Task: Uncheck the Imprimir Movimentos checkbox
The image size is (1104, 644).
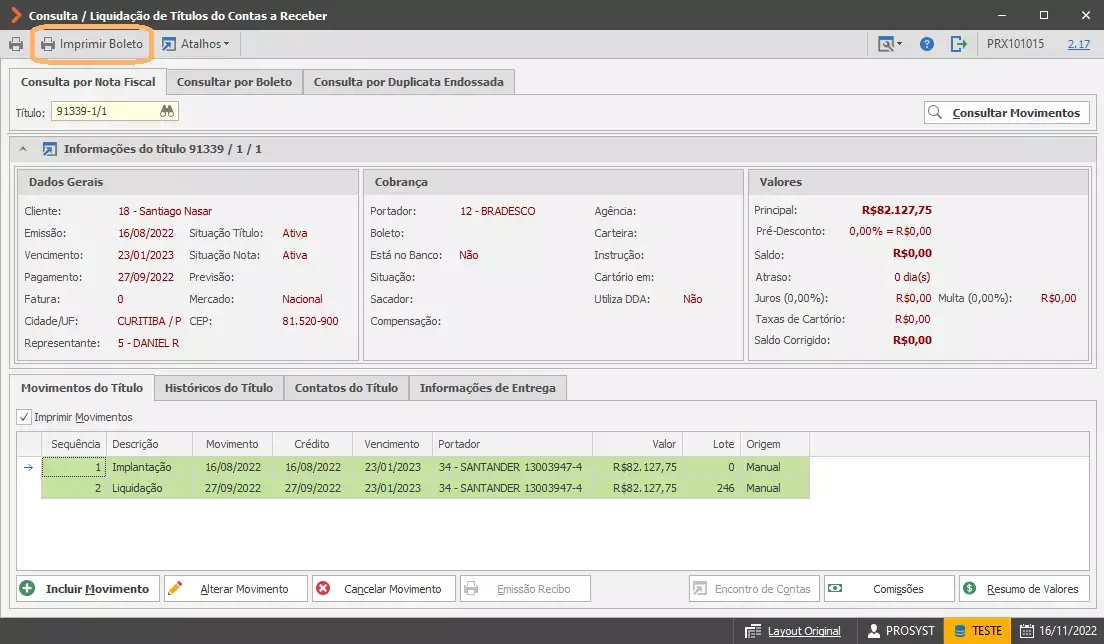Action: 24,417
